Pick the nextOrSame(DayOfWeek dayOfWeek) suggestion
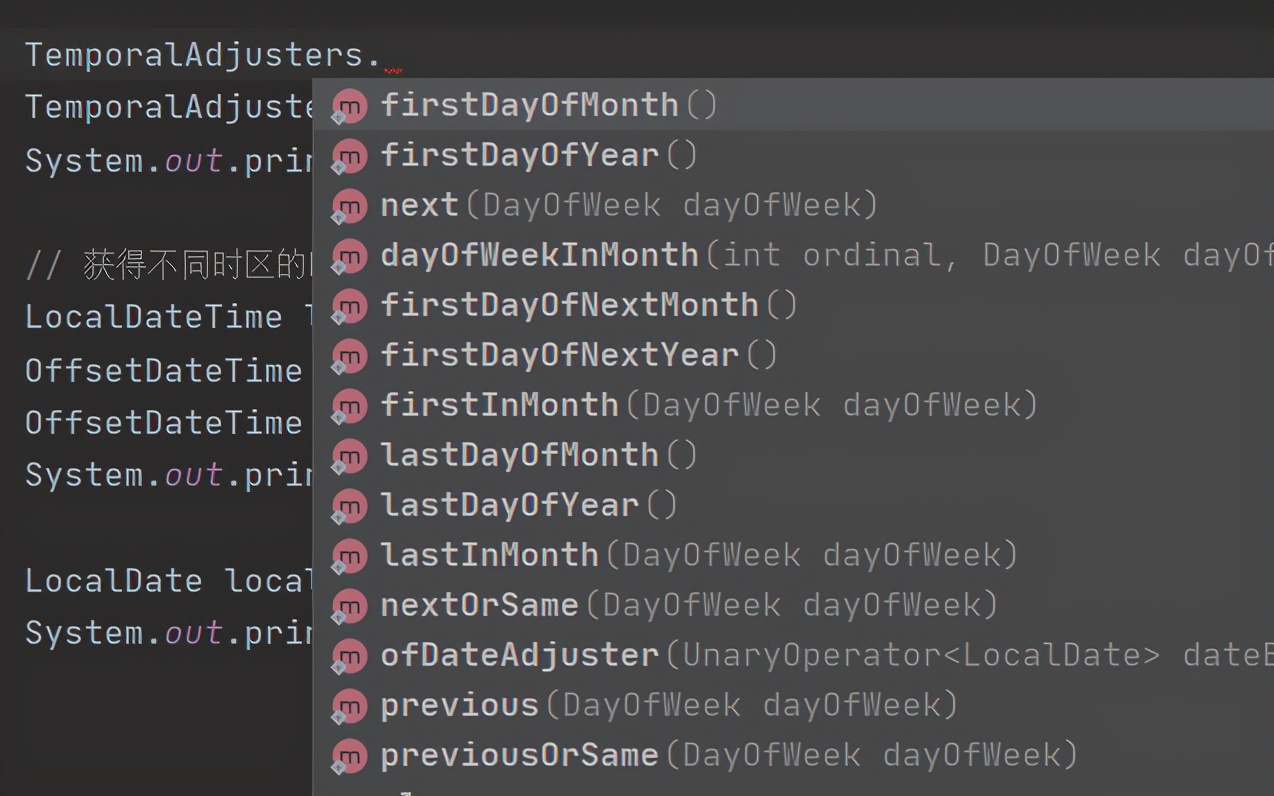This screenshot has height=796, width=1274. coord(688,605)
